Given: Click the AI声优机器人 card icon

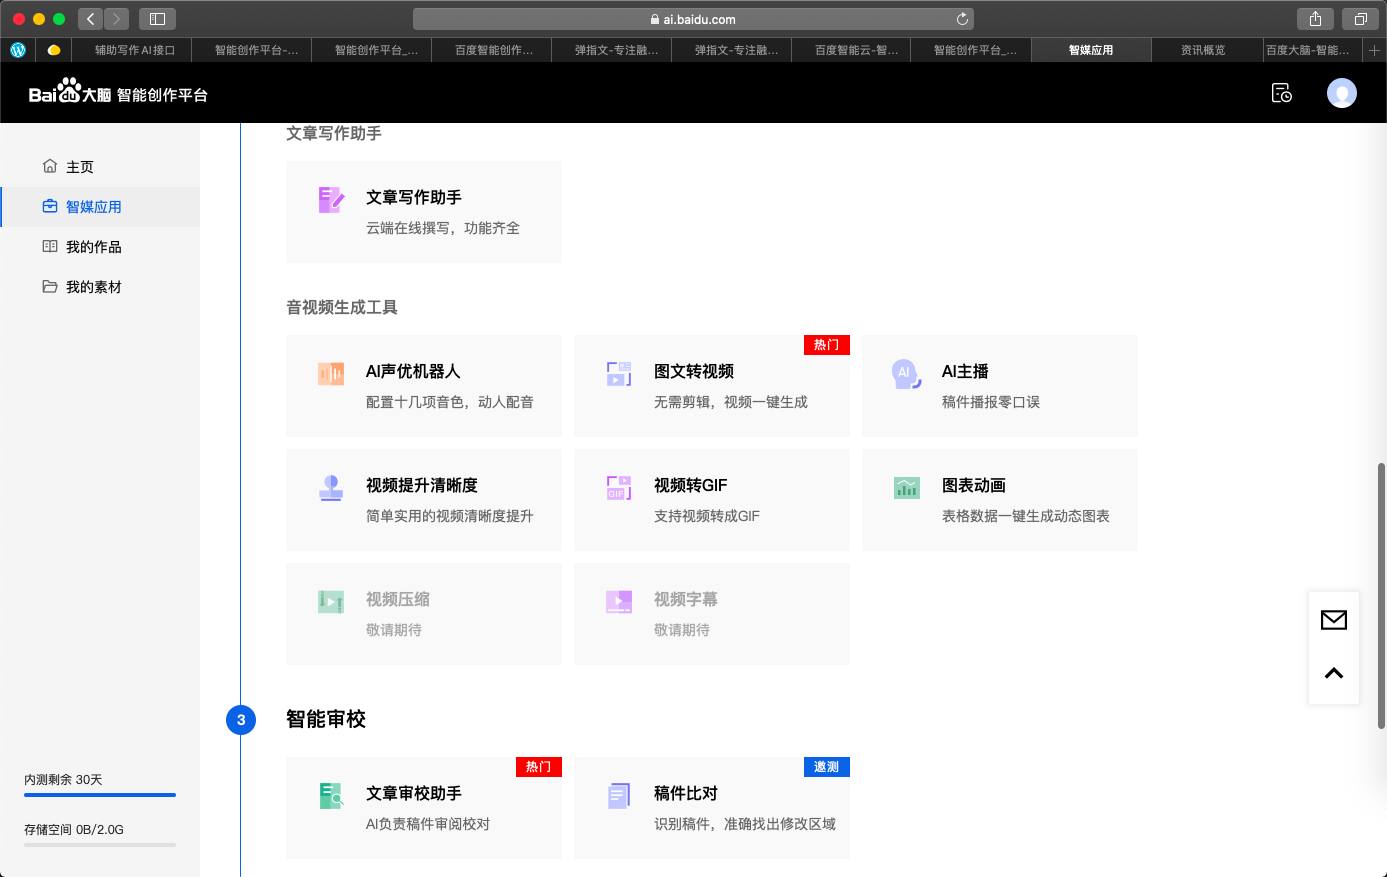Looking at the screenshot, I should pos(331,374).
